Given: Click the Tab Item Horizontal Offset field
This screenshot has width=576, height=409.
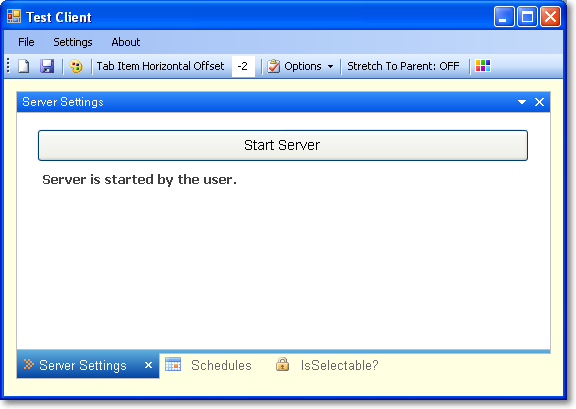Looking at the screenshot, I should 243,66.
